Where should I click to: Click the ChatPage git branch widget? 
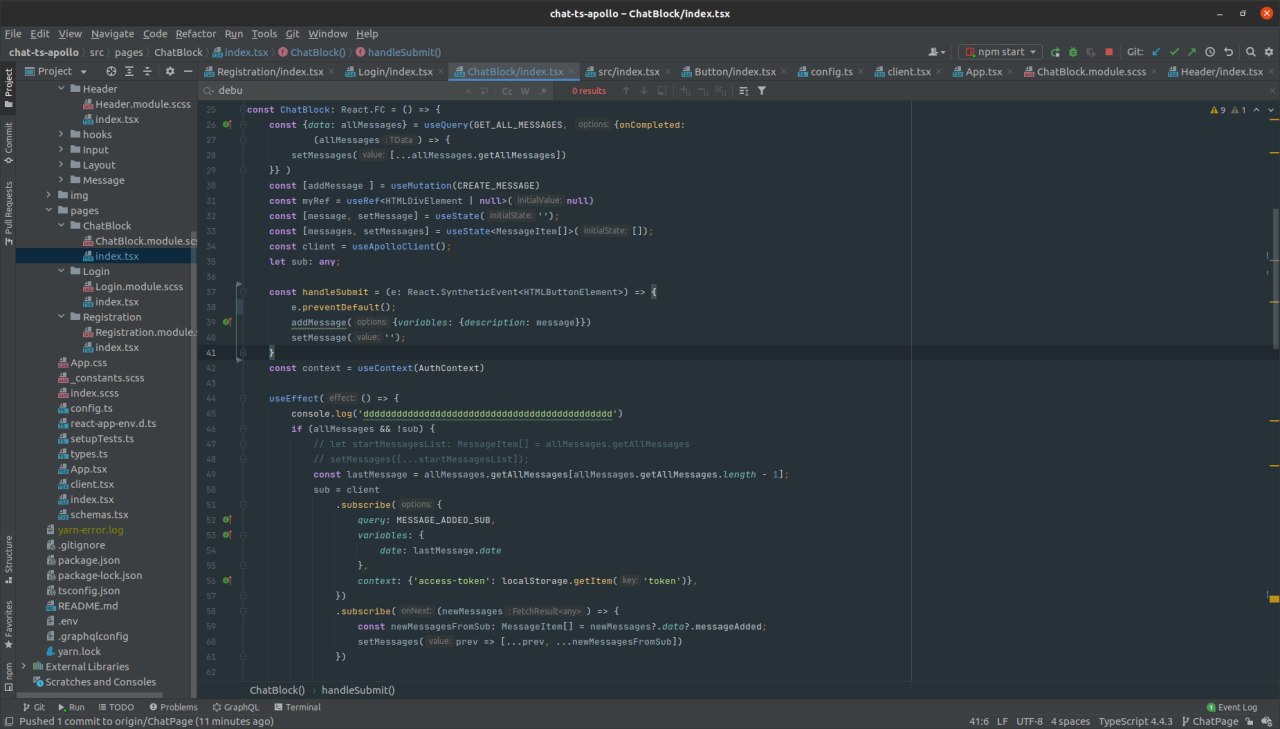coord(1208,721)
